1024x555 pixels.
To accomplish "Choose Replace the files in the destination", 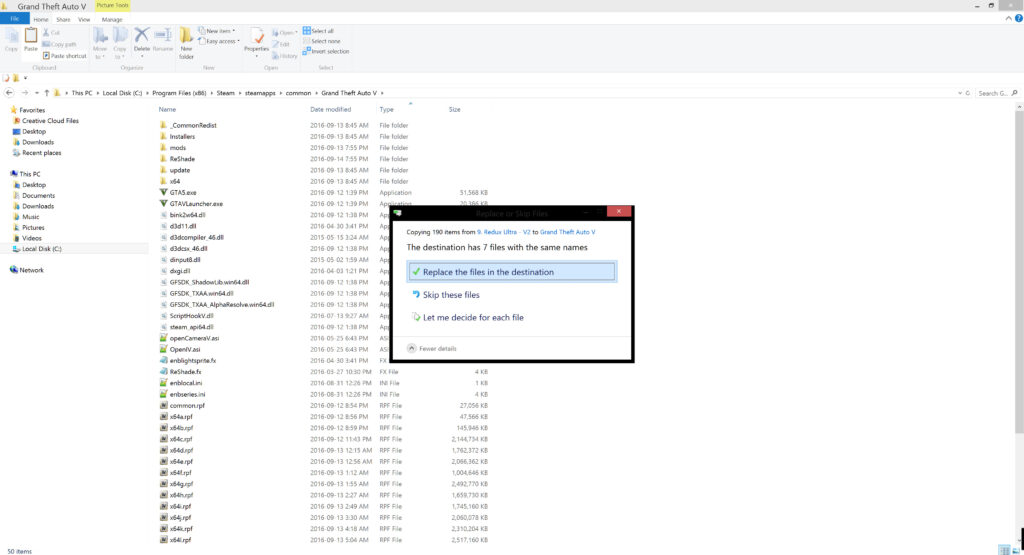I will [x=511, y=272].
